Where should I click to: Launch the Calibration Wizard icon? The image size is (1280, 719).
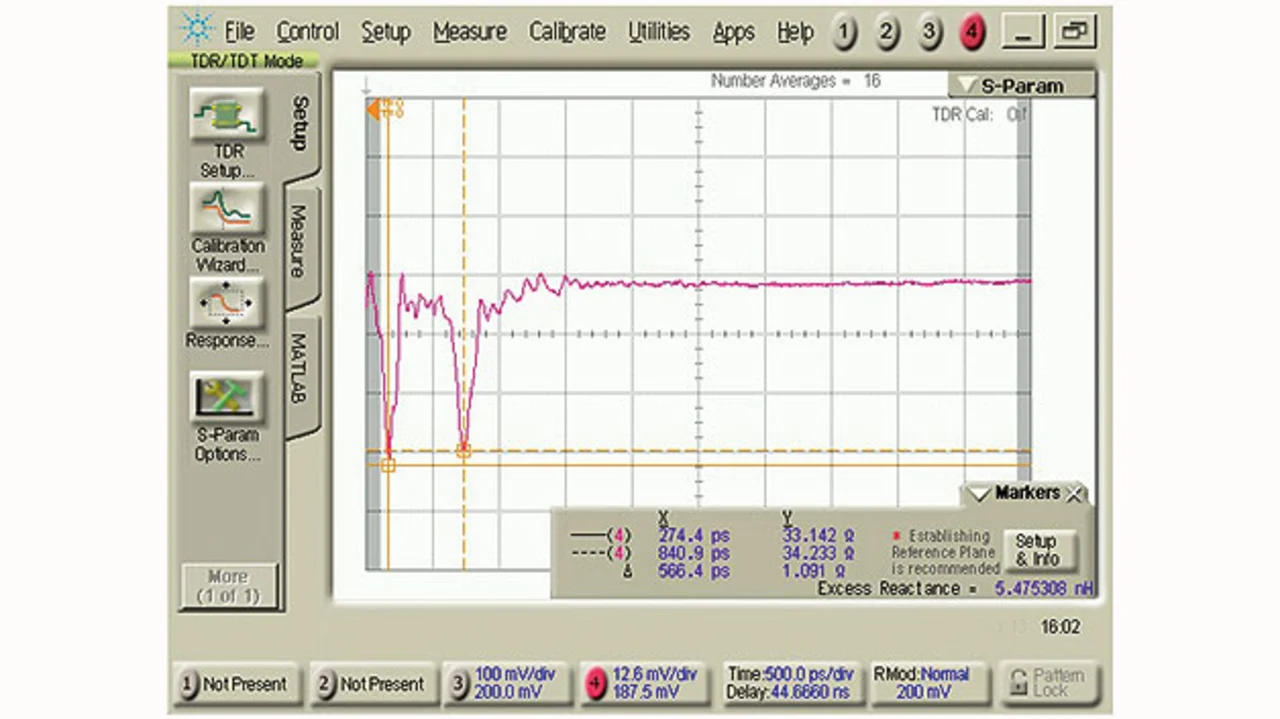pos(227,208)
